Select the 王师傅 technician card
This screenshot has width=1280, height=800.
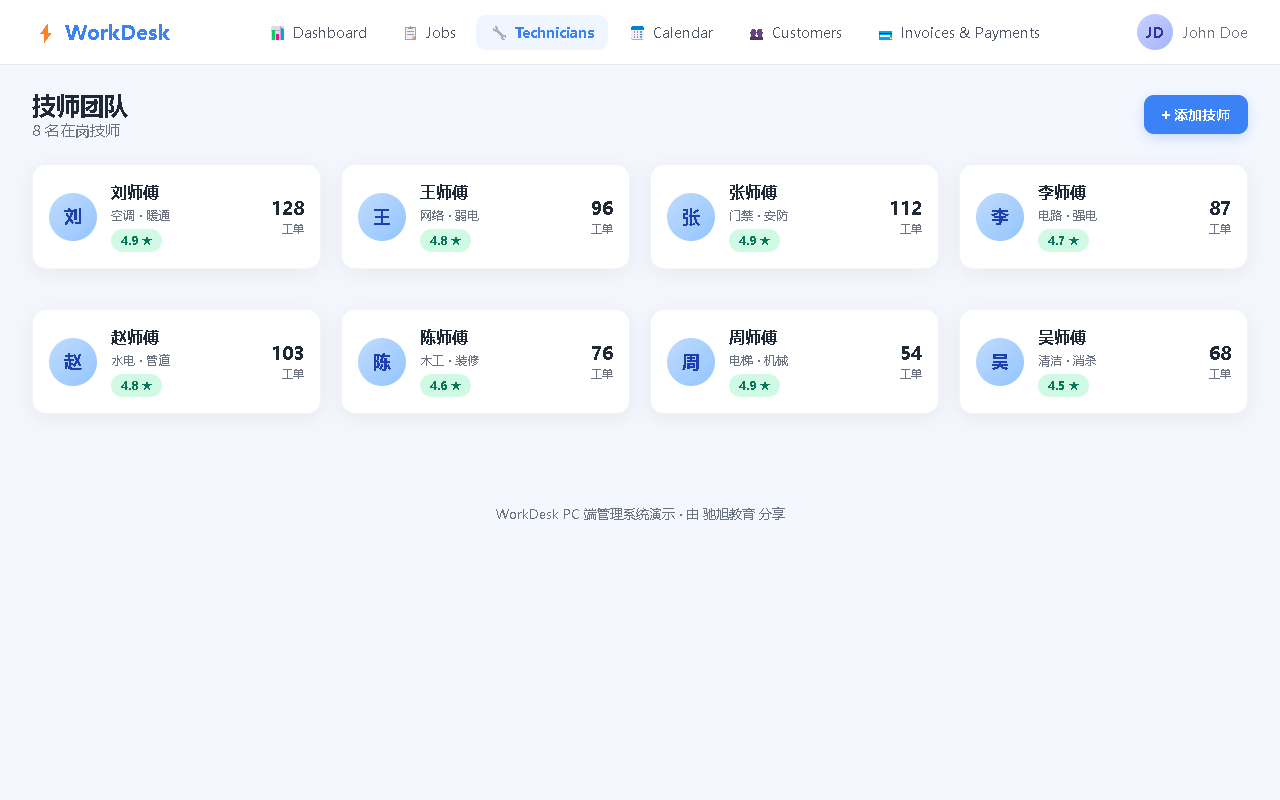tap(486, 217)
